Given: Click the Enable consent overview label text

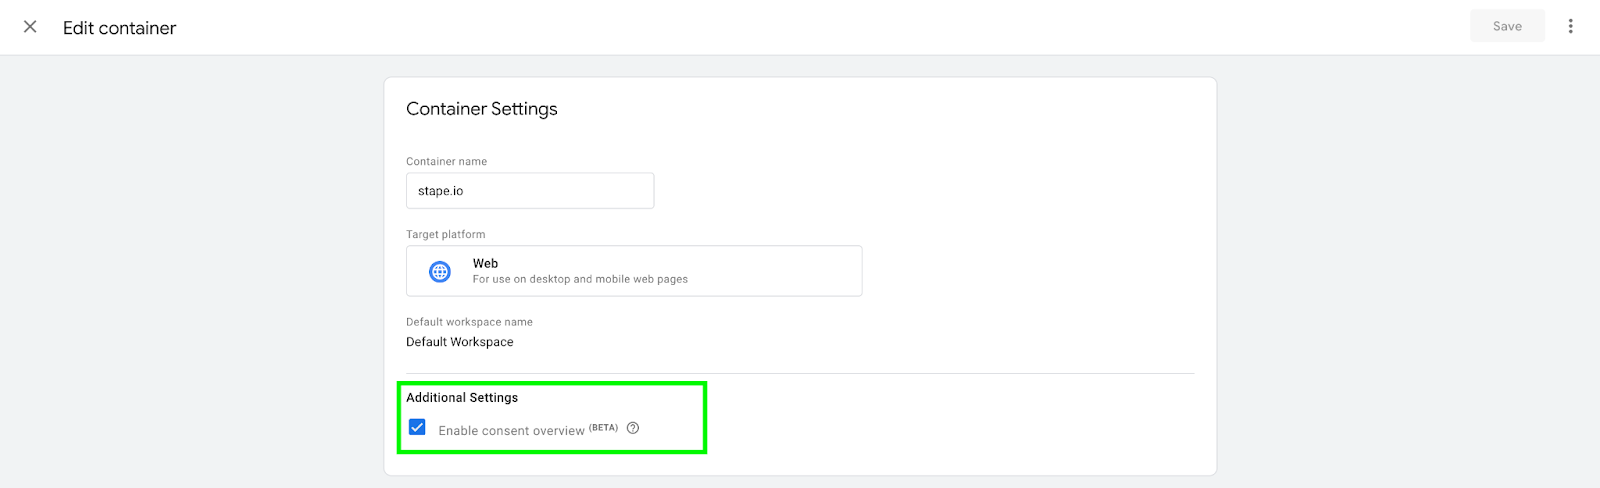Looking at the screenshot, I should pyautogui.click(x=511, y=431).
